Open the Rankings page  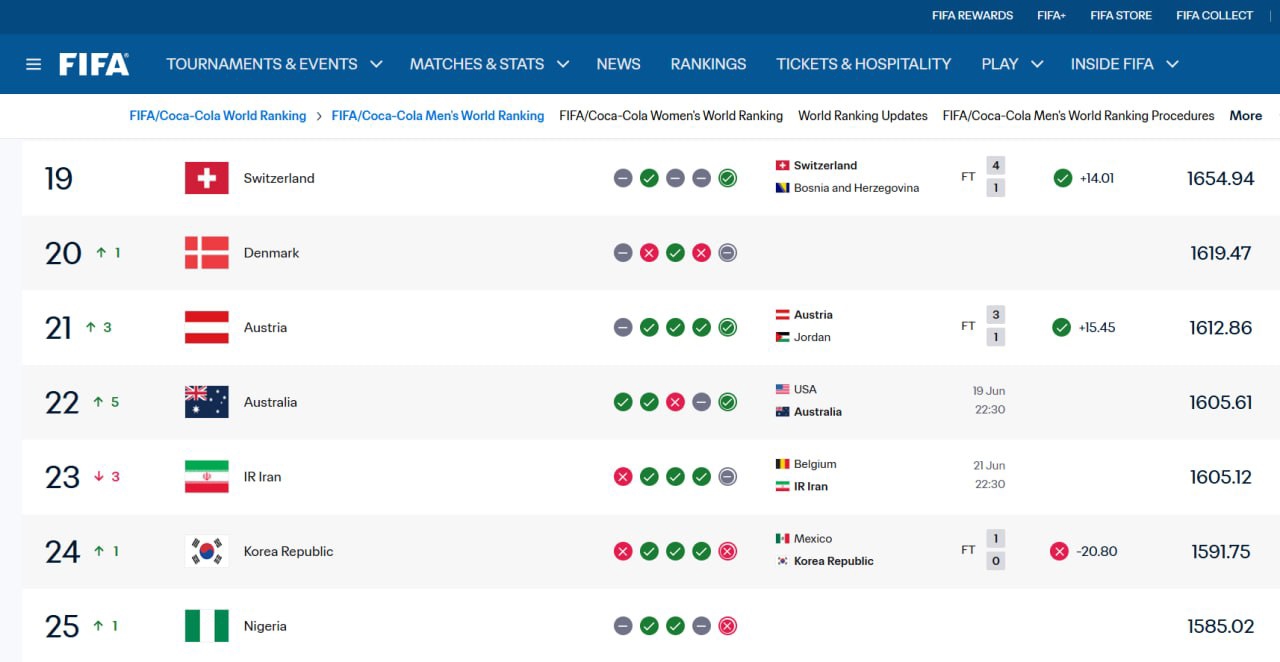click(x=708, y=64)
